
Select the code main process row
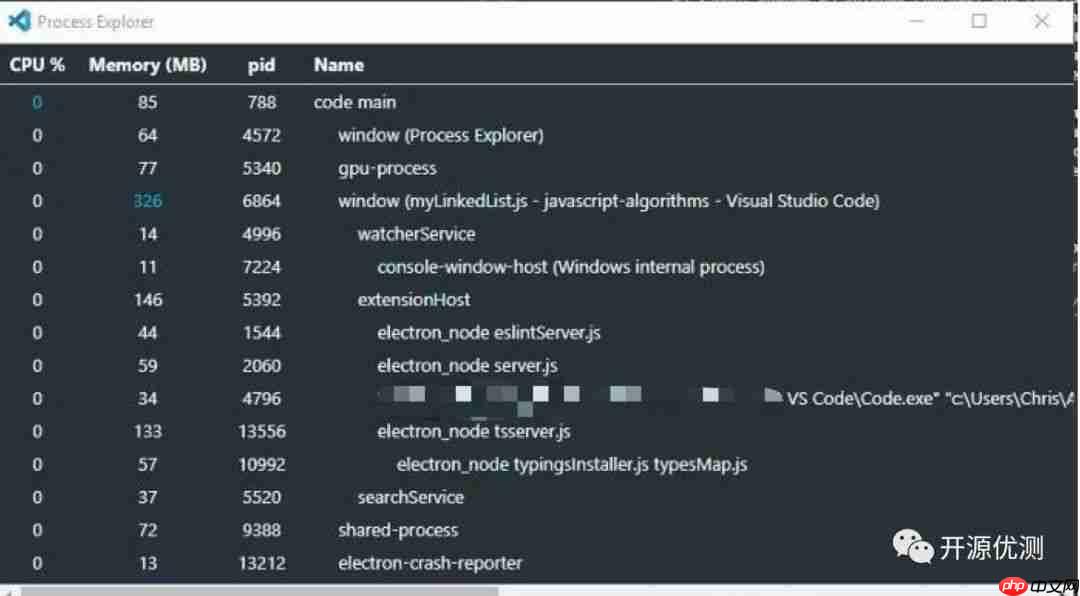354,102
